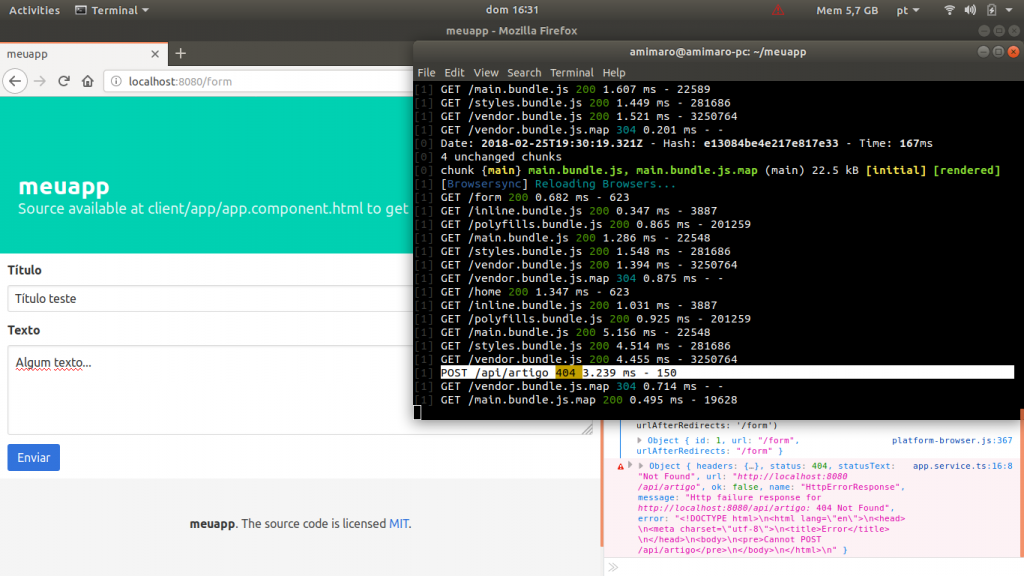Click the Firefox back arrow button

15,81
